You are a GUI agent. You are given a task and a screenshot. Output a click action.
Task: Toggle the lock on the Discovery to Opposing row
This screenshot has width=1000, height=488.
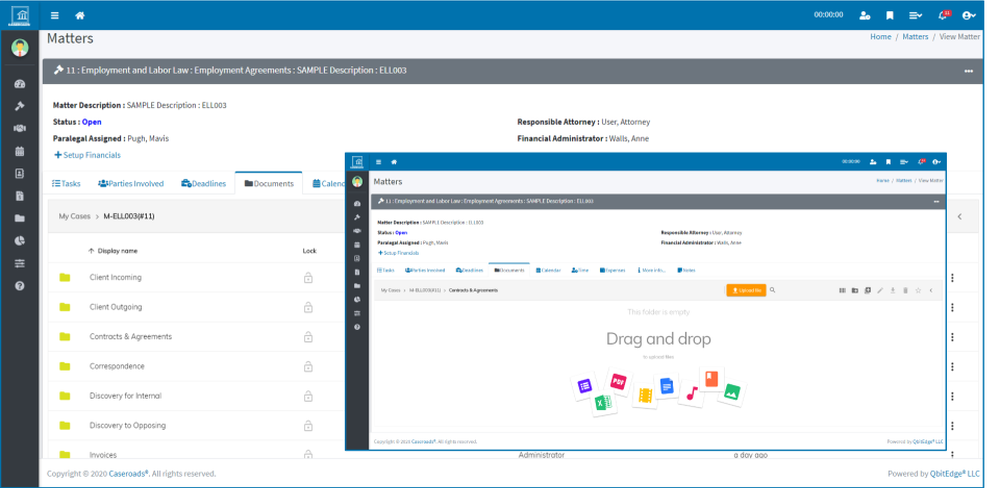308,425
